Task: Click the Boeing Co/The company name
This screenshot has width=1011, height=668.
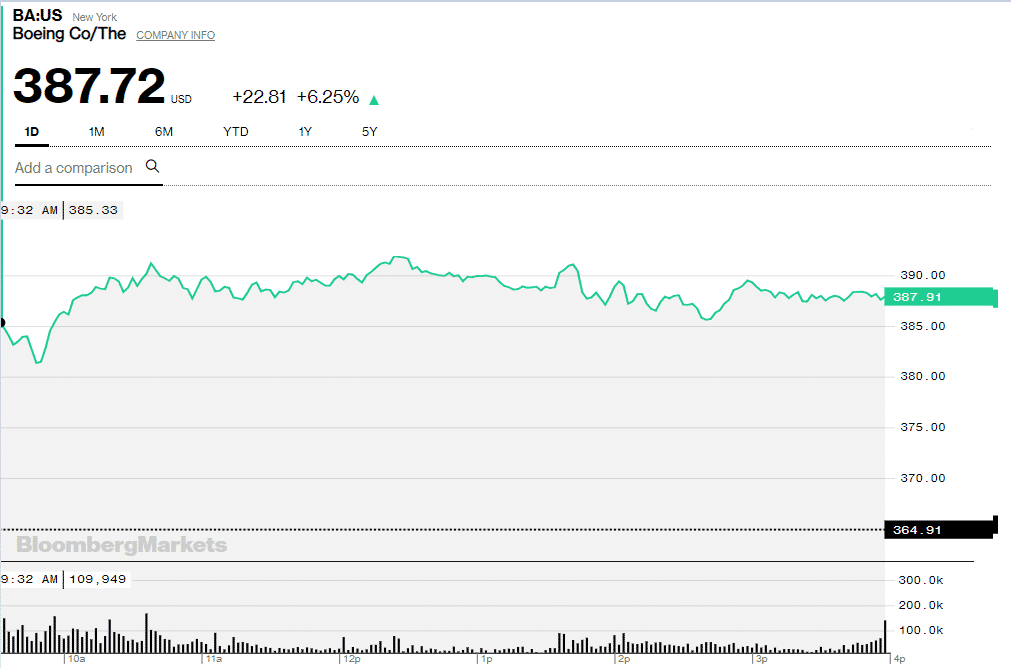Action: pyautogui.click(x=70, y=34)
